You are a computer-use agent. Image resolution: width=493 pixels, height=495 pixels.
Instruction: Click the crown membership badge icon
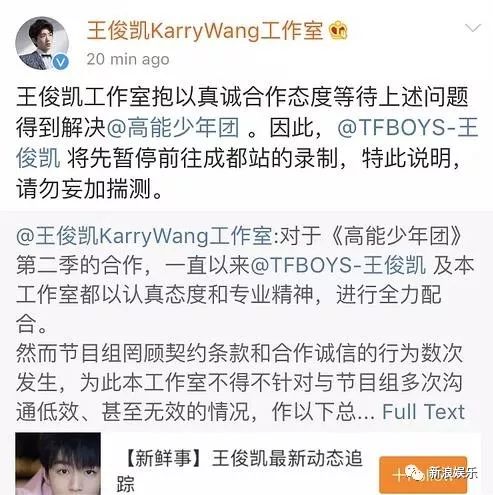[x=339, y=31]
